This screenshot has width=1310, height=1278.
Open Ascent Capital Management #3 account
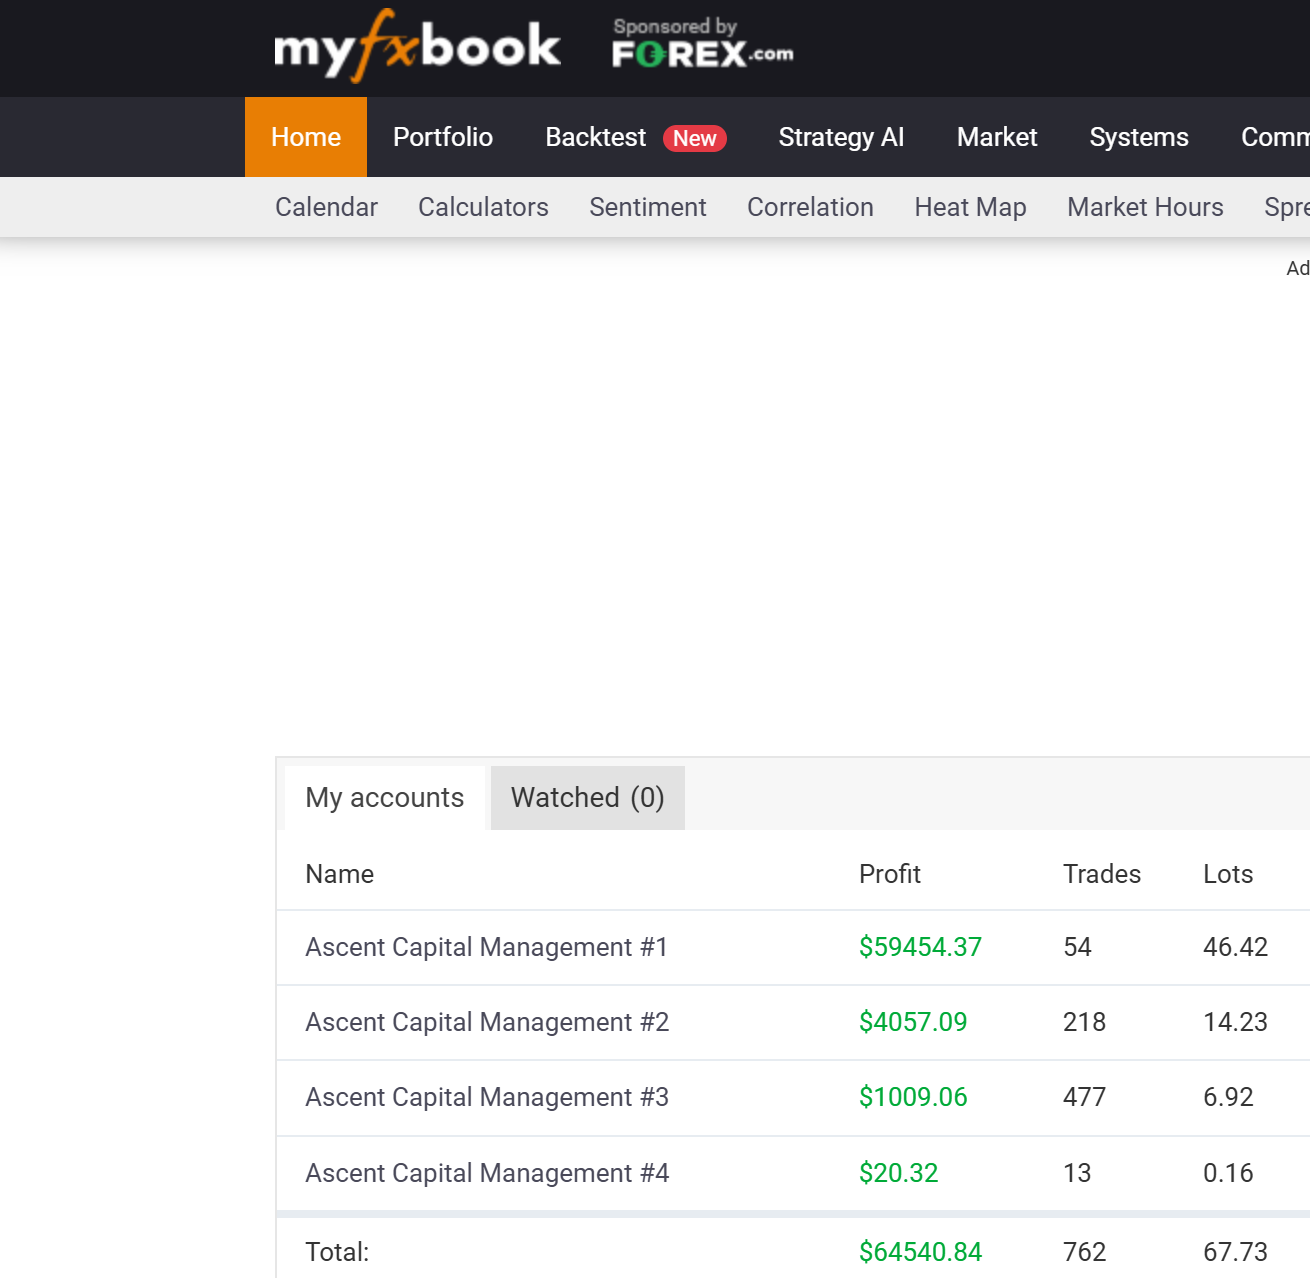pos(487,1097)
